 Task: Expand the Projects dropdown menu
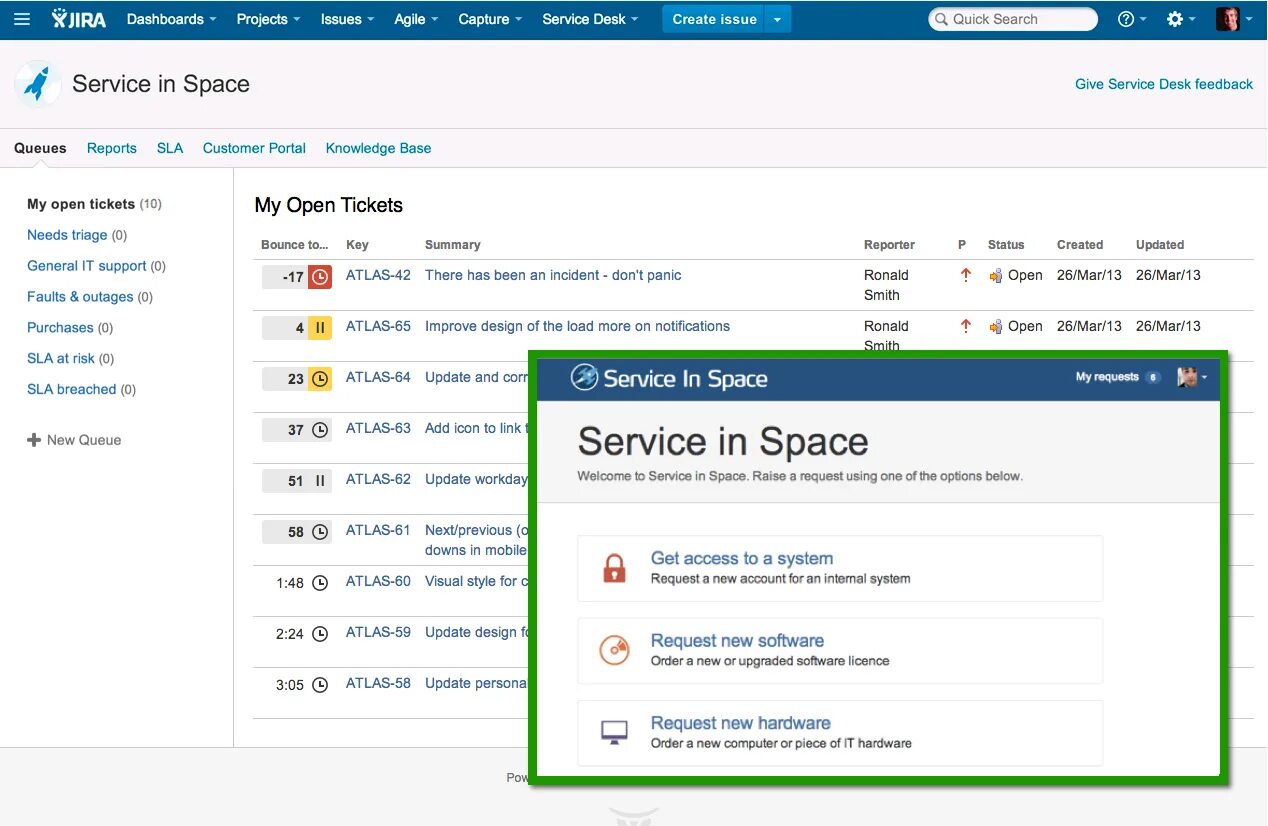coord(268,19)
